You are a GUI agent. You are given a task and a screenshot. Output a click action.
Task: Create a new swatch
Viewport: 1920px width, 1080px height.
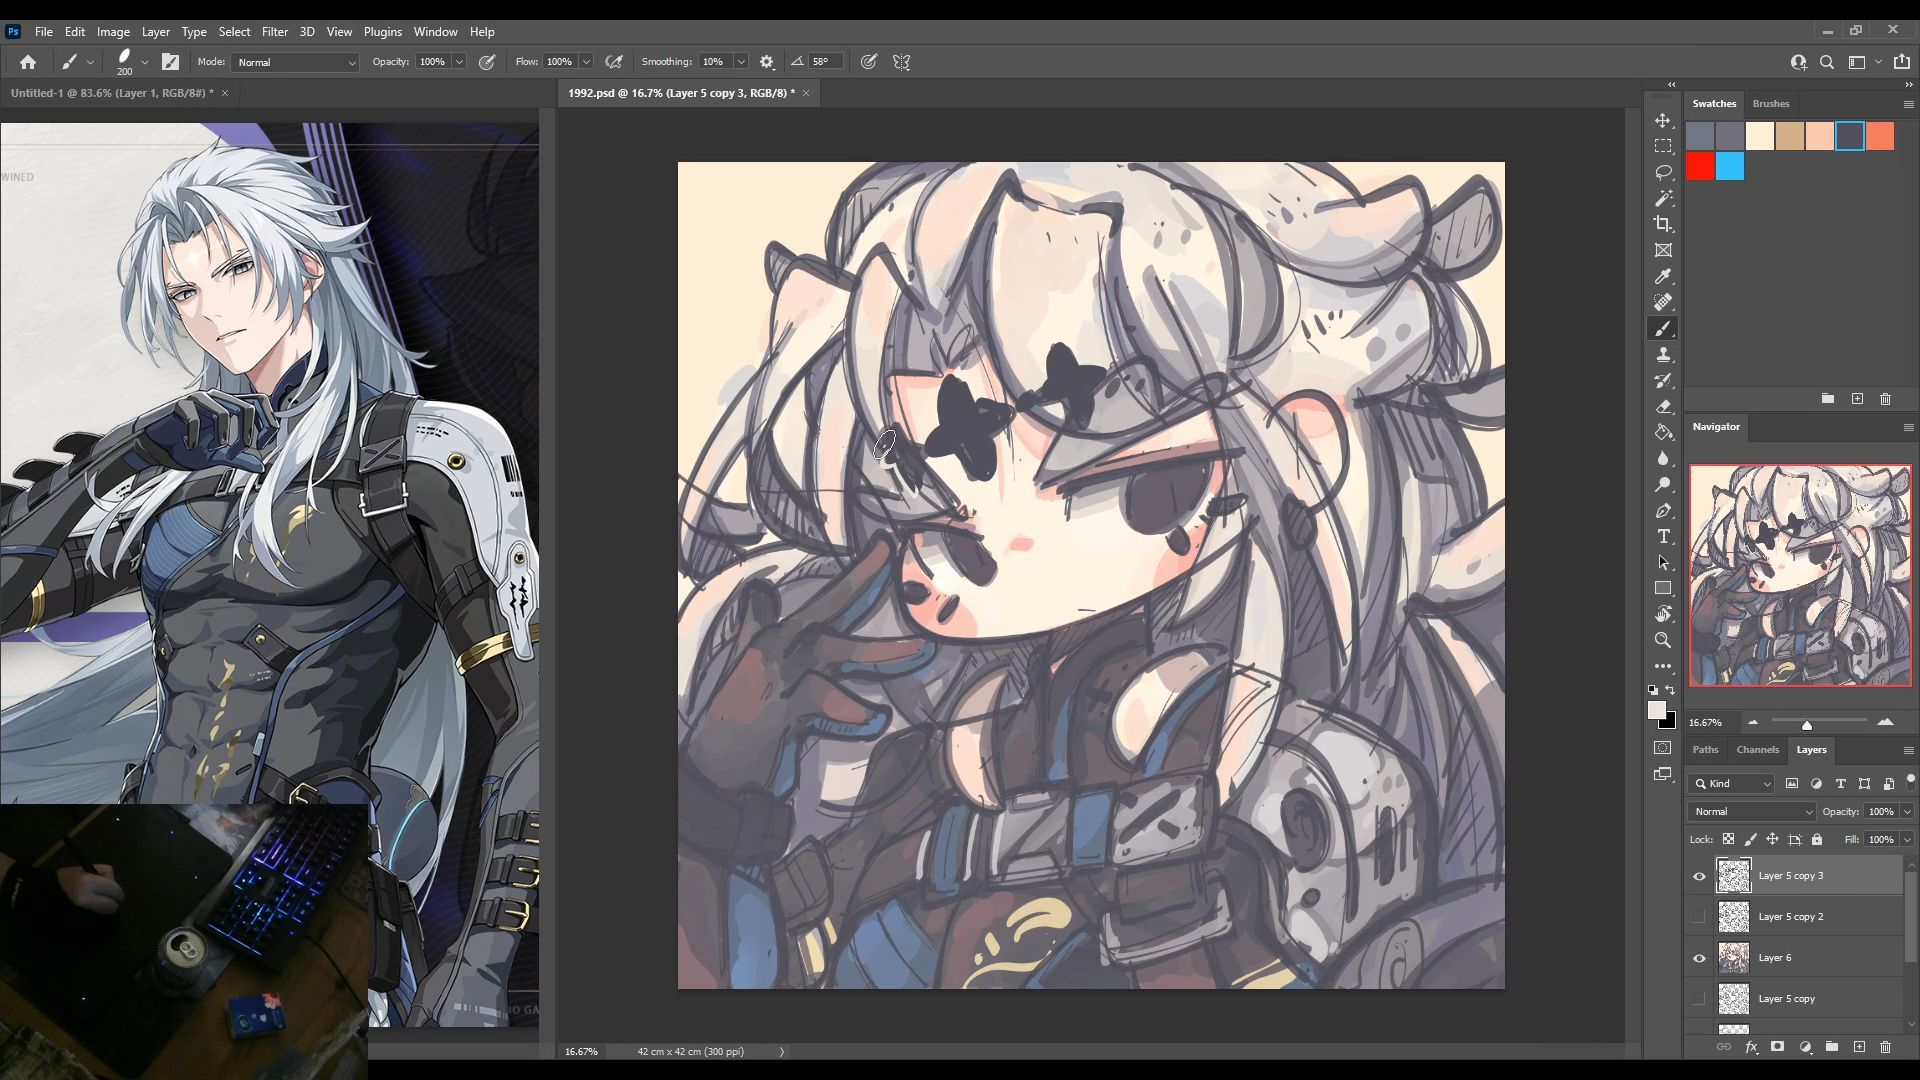pos(1857,399)
